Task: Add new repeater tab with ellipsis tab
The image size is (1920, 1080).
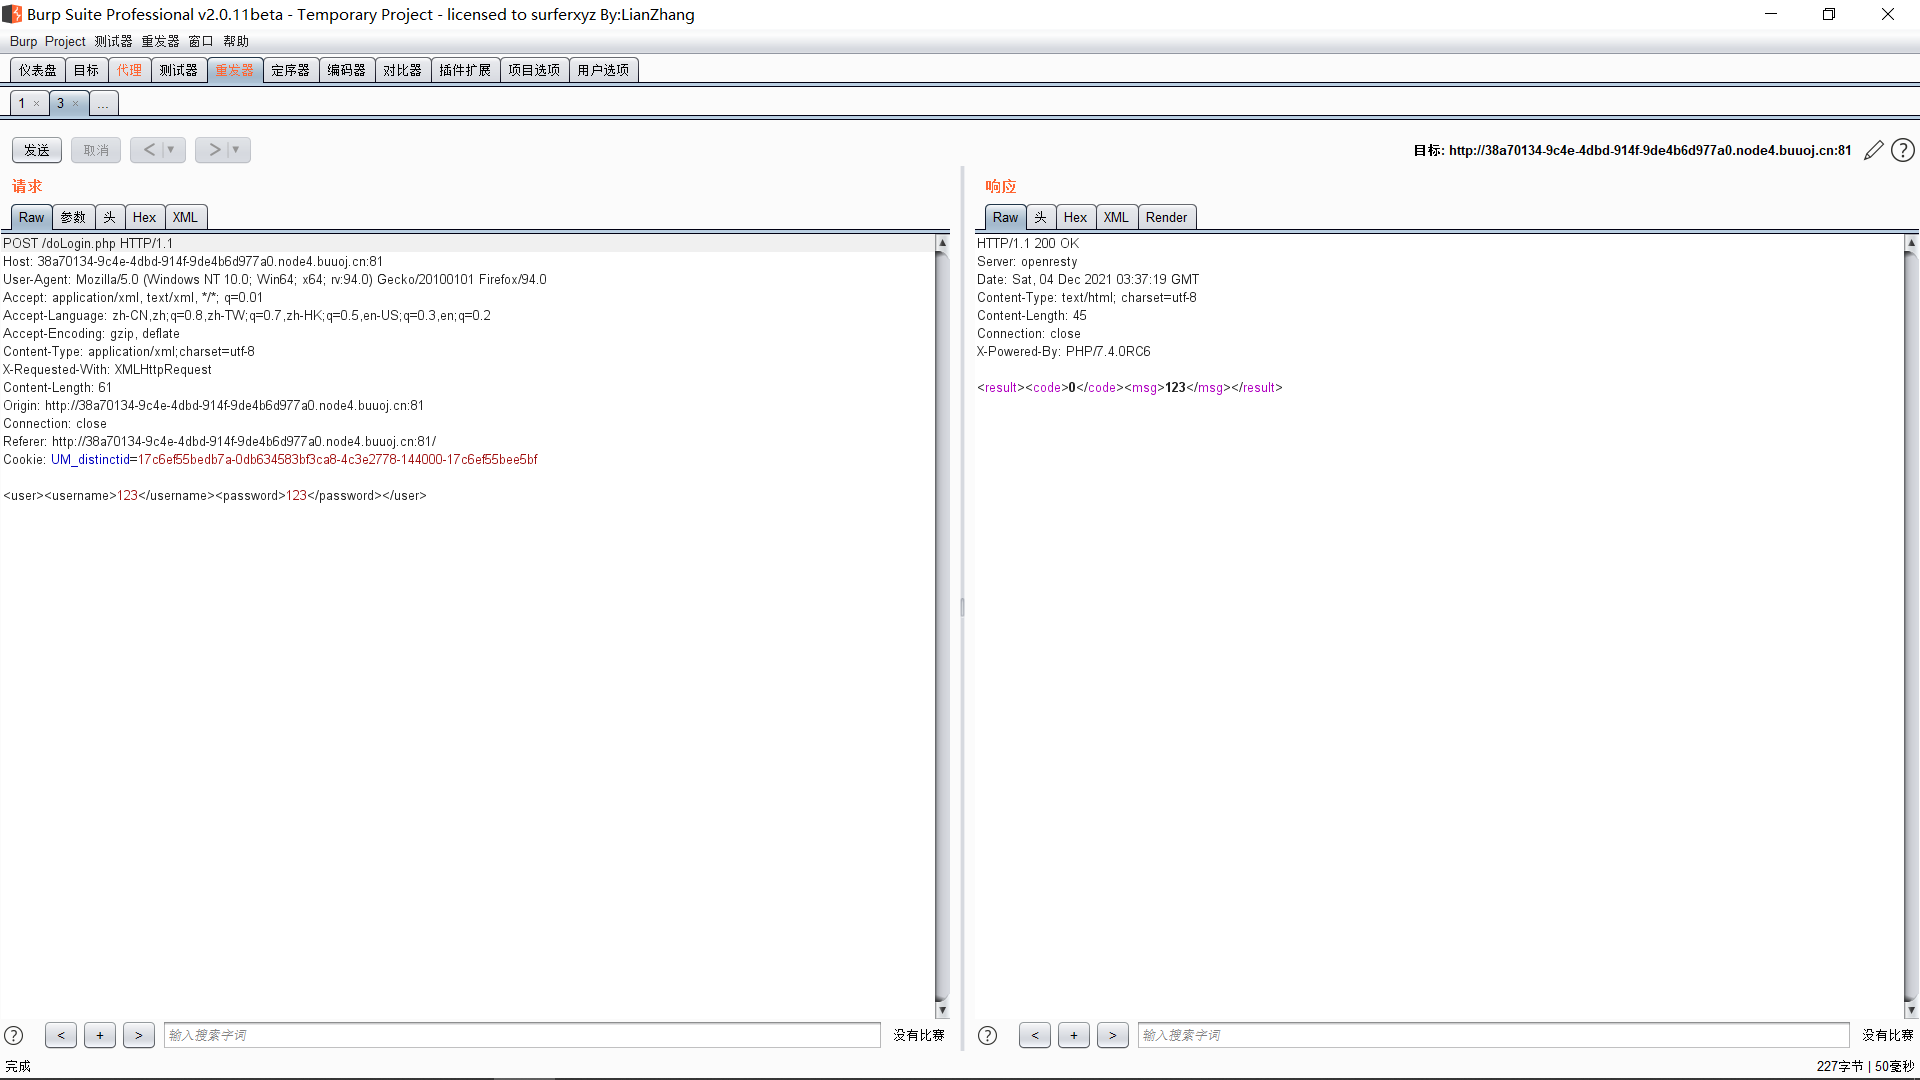Action: 103,104
